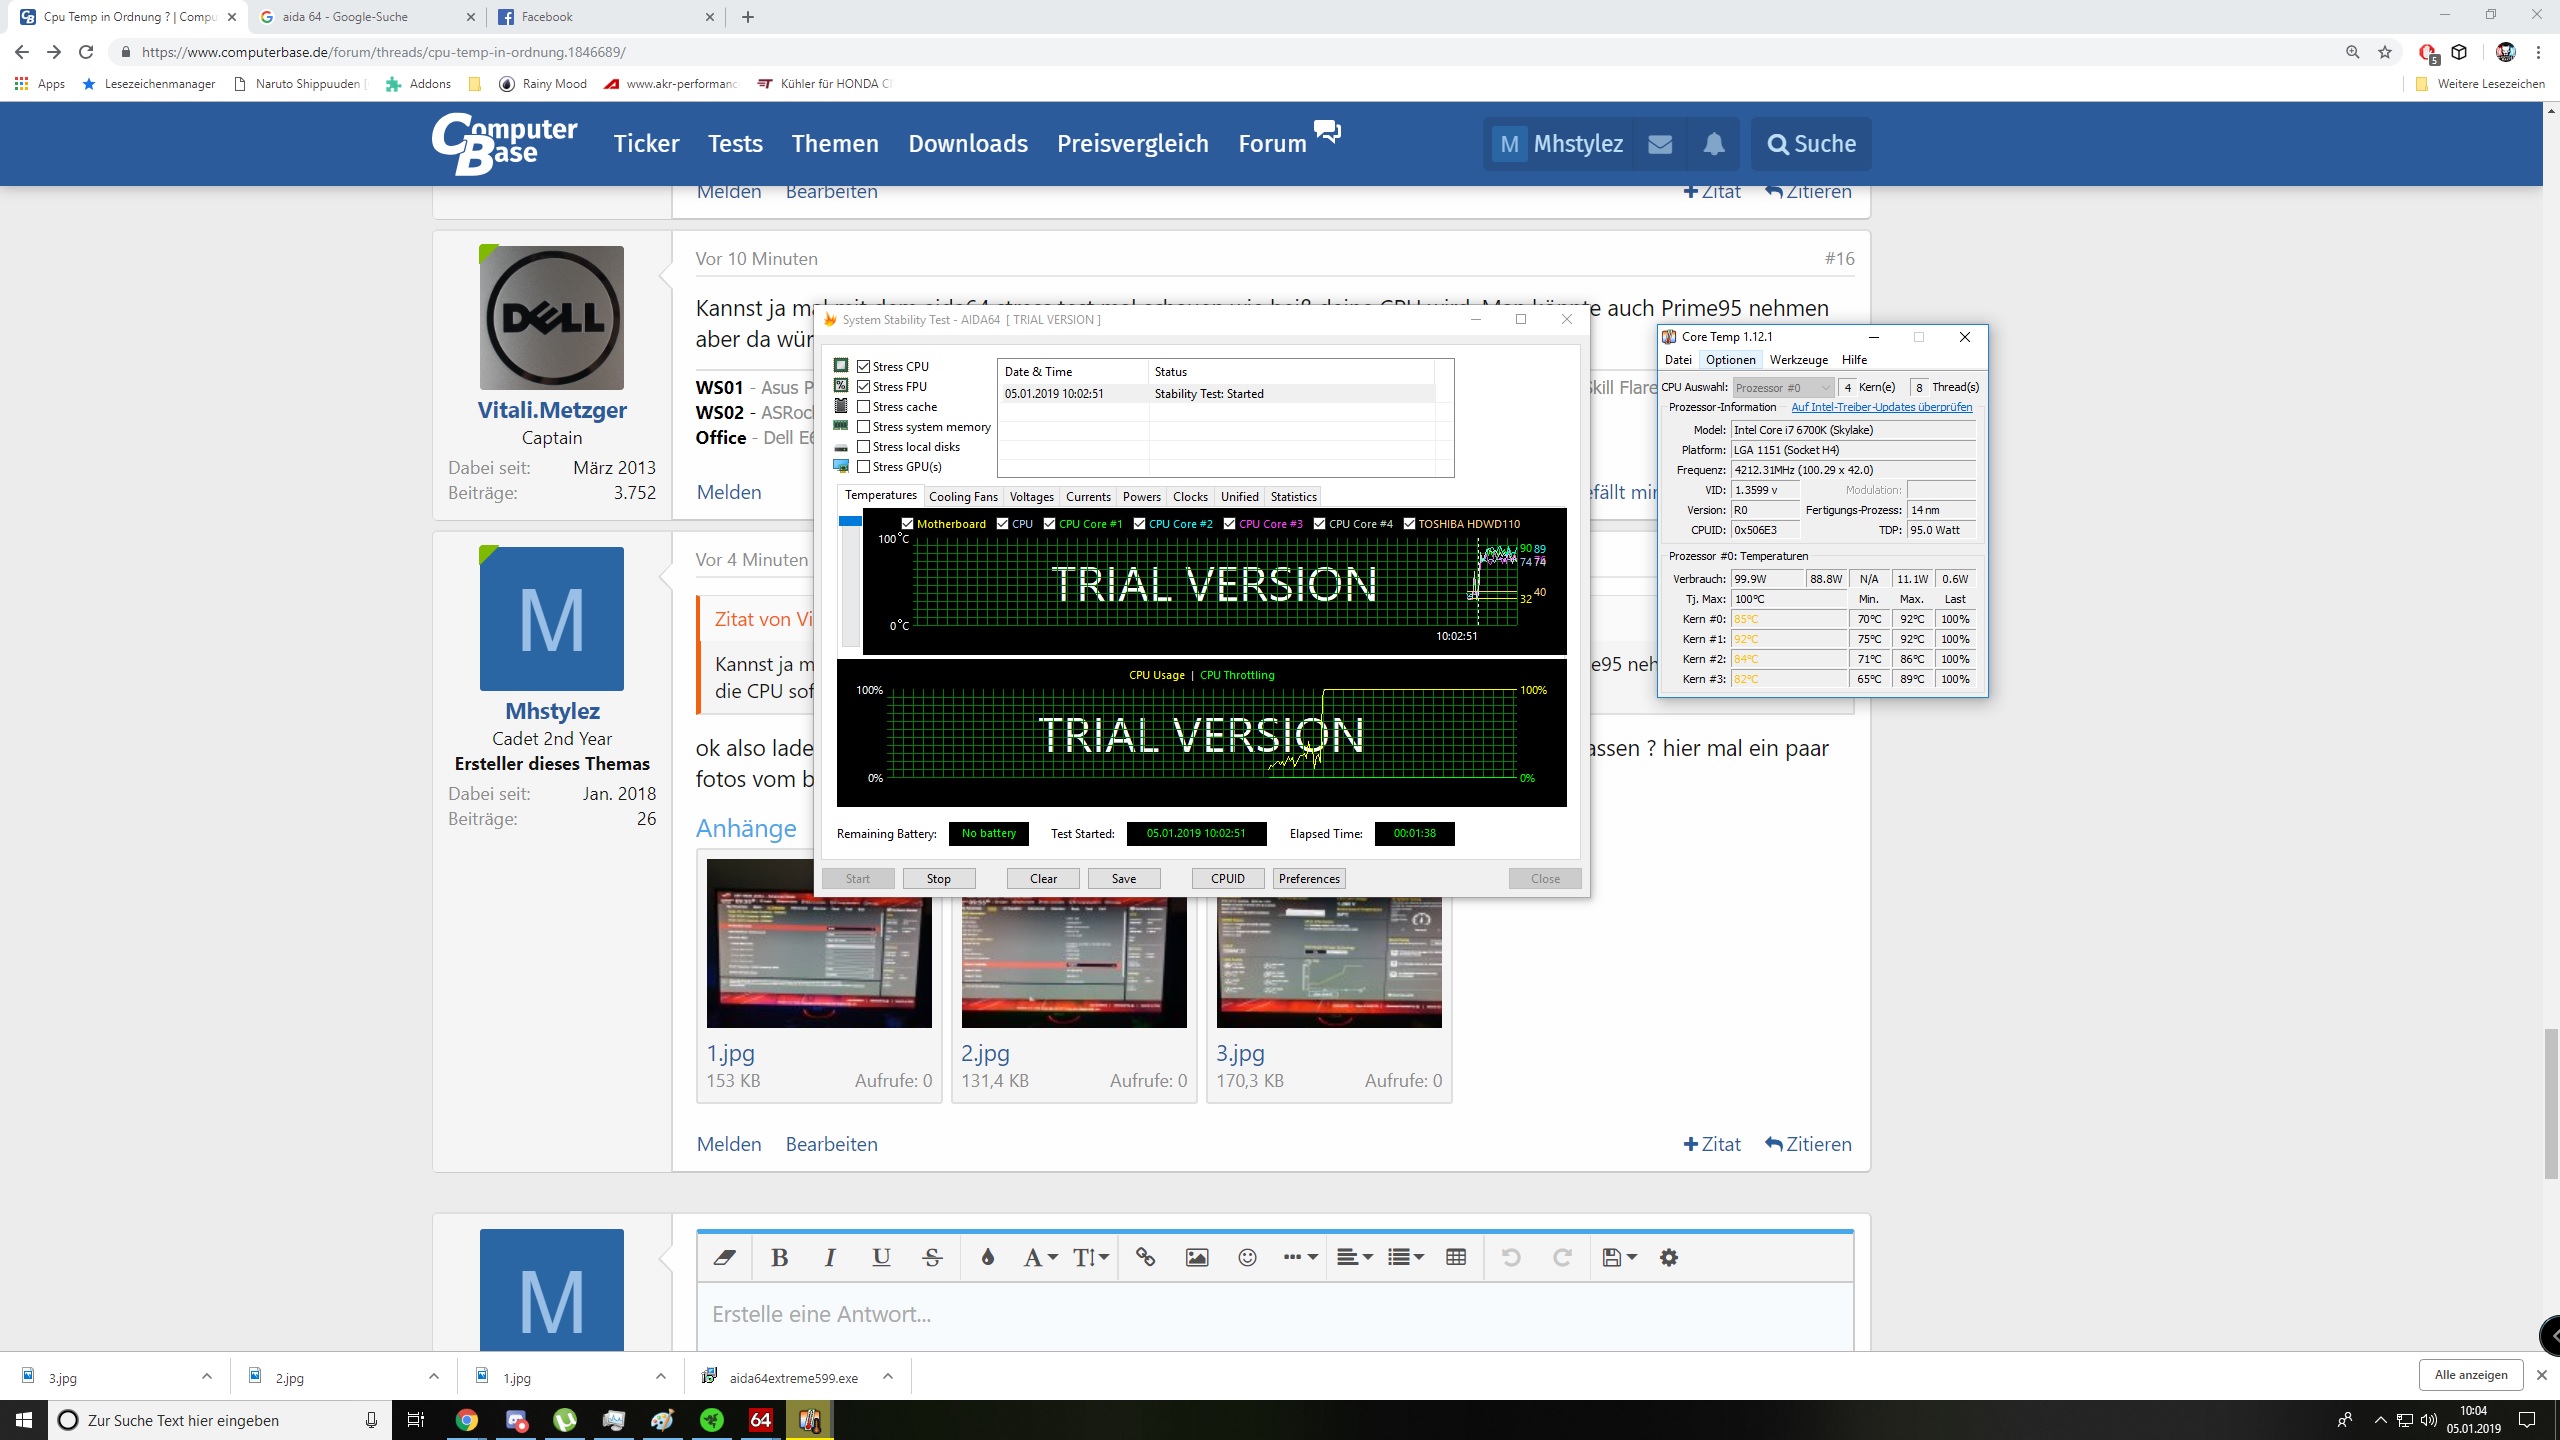Screen dimensions: 2560x1440
Task: Open the Optionen menu in Core Temp
Action: coord(1730,360)
